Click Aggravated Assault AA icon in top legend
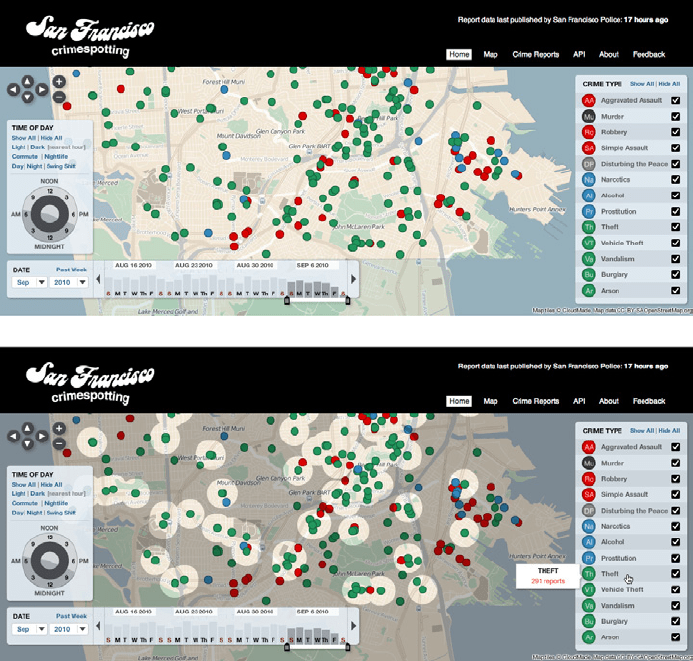693x661 pixels. coord(588,100)
